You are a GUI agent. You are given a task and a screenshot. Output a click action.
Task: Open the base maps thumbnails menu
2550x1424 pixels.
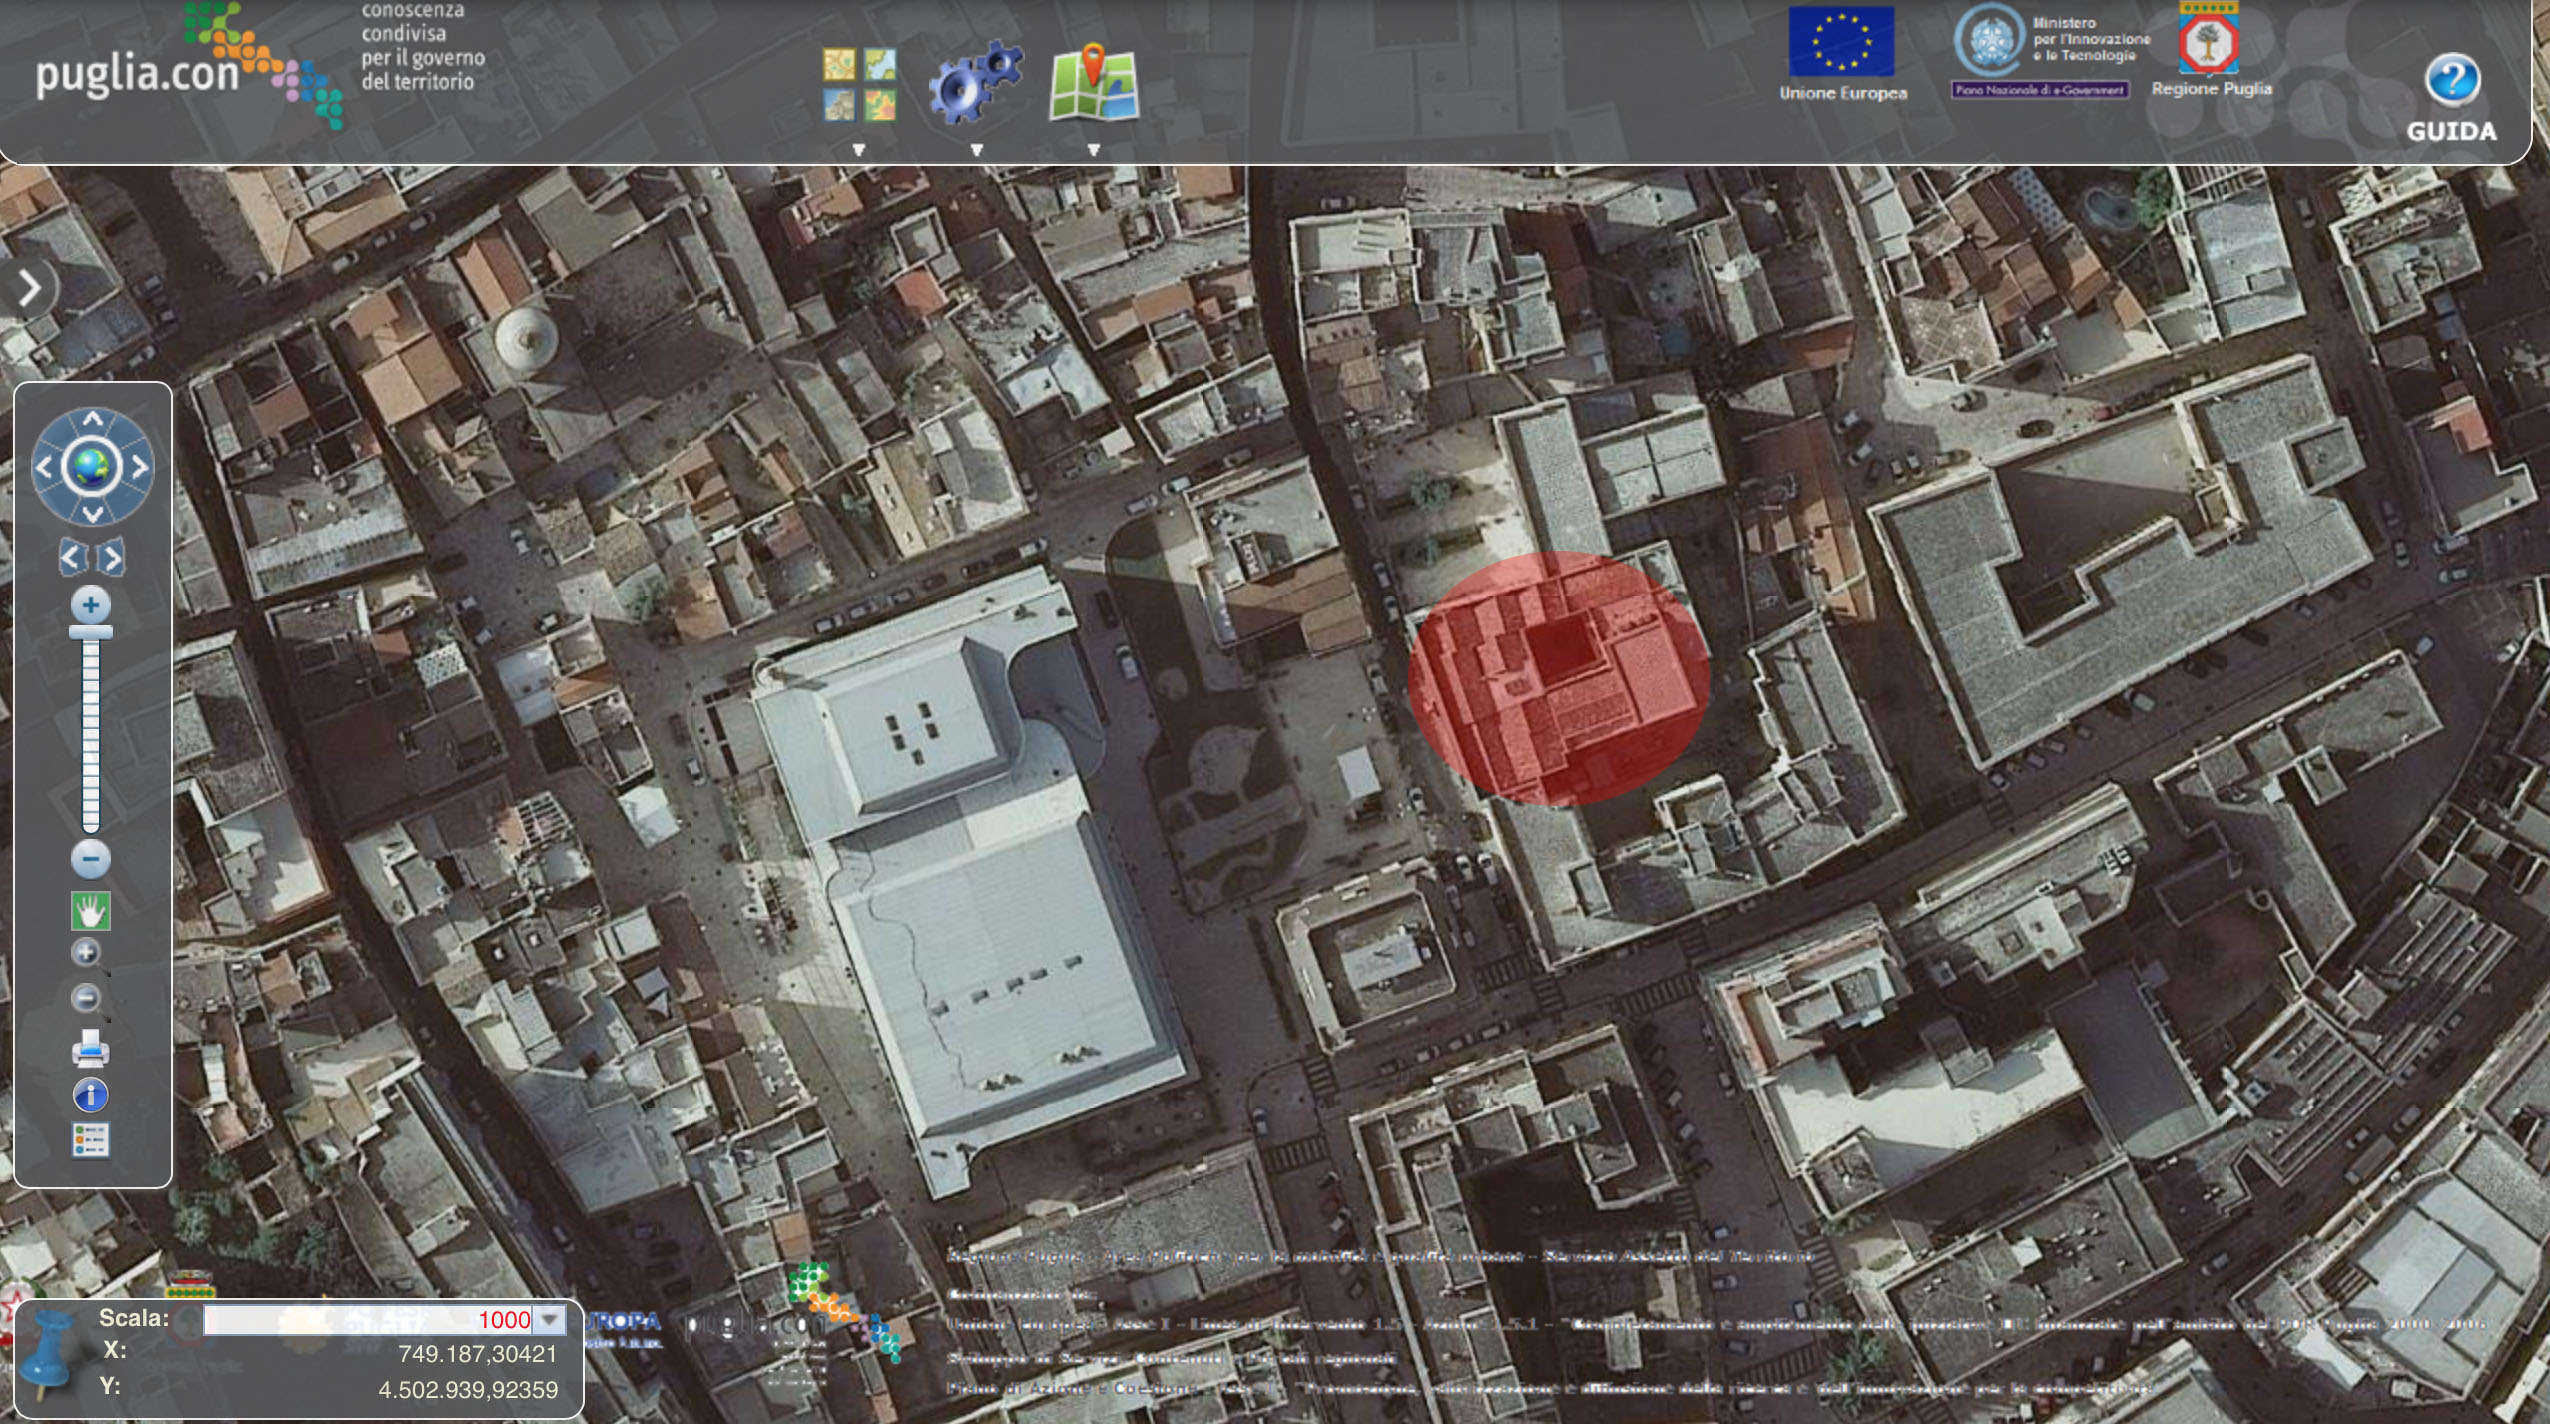tap(860, 86)
